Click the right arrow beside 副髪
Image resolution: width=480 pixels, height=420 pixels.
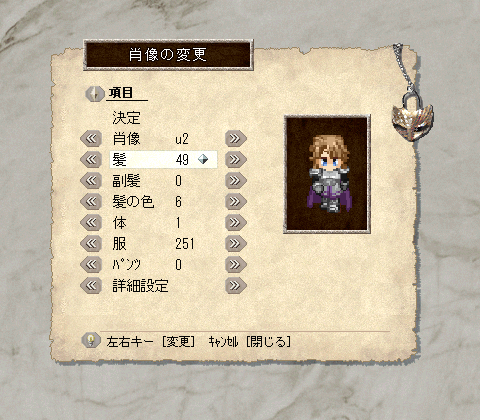236,181
